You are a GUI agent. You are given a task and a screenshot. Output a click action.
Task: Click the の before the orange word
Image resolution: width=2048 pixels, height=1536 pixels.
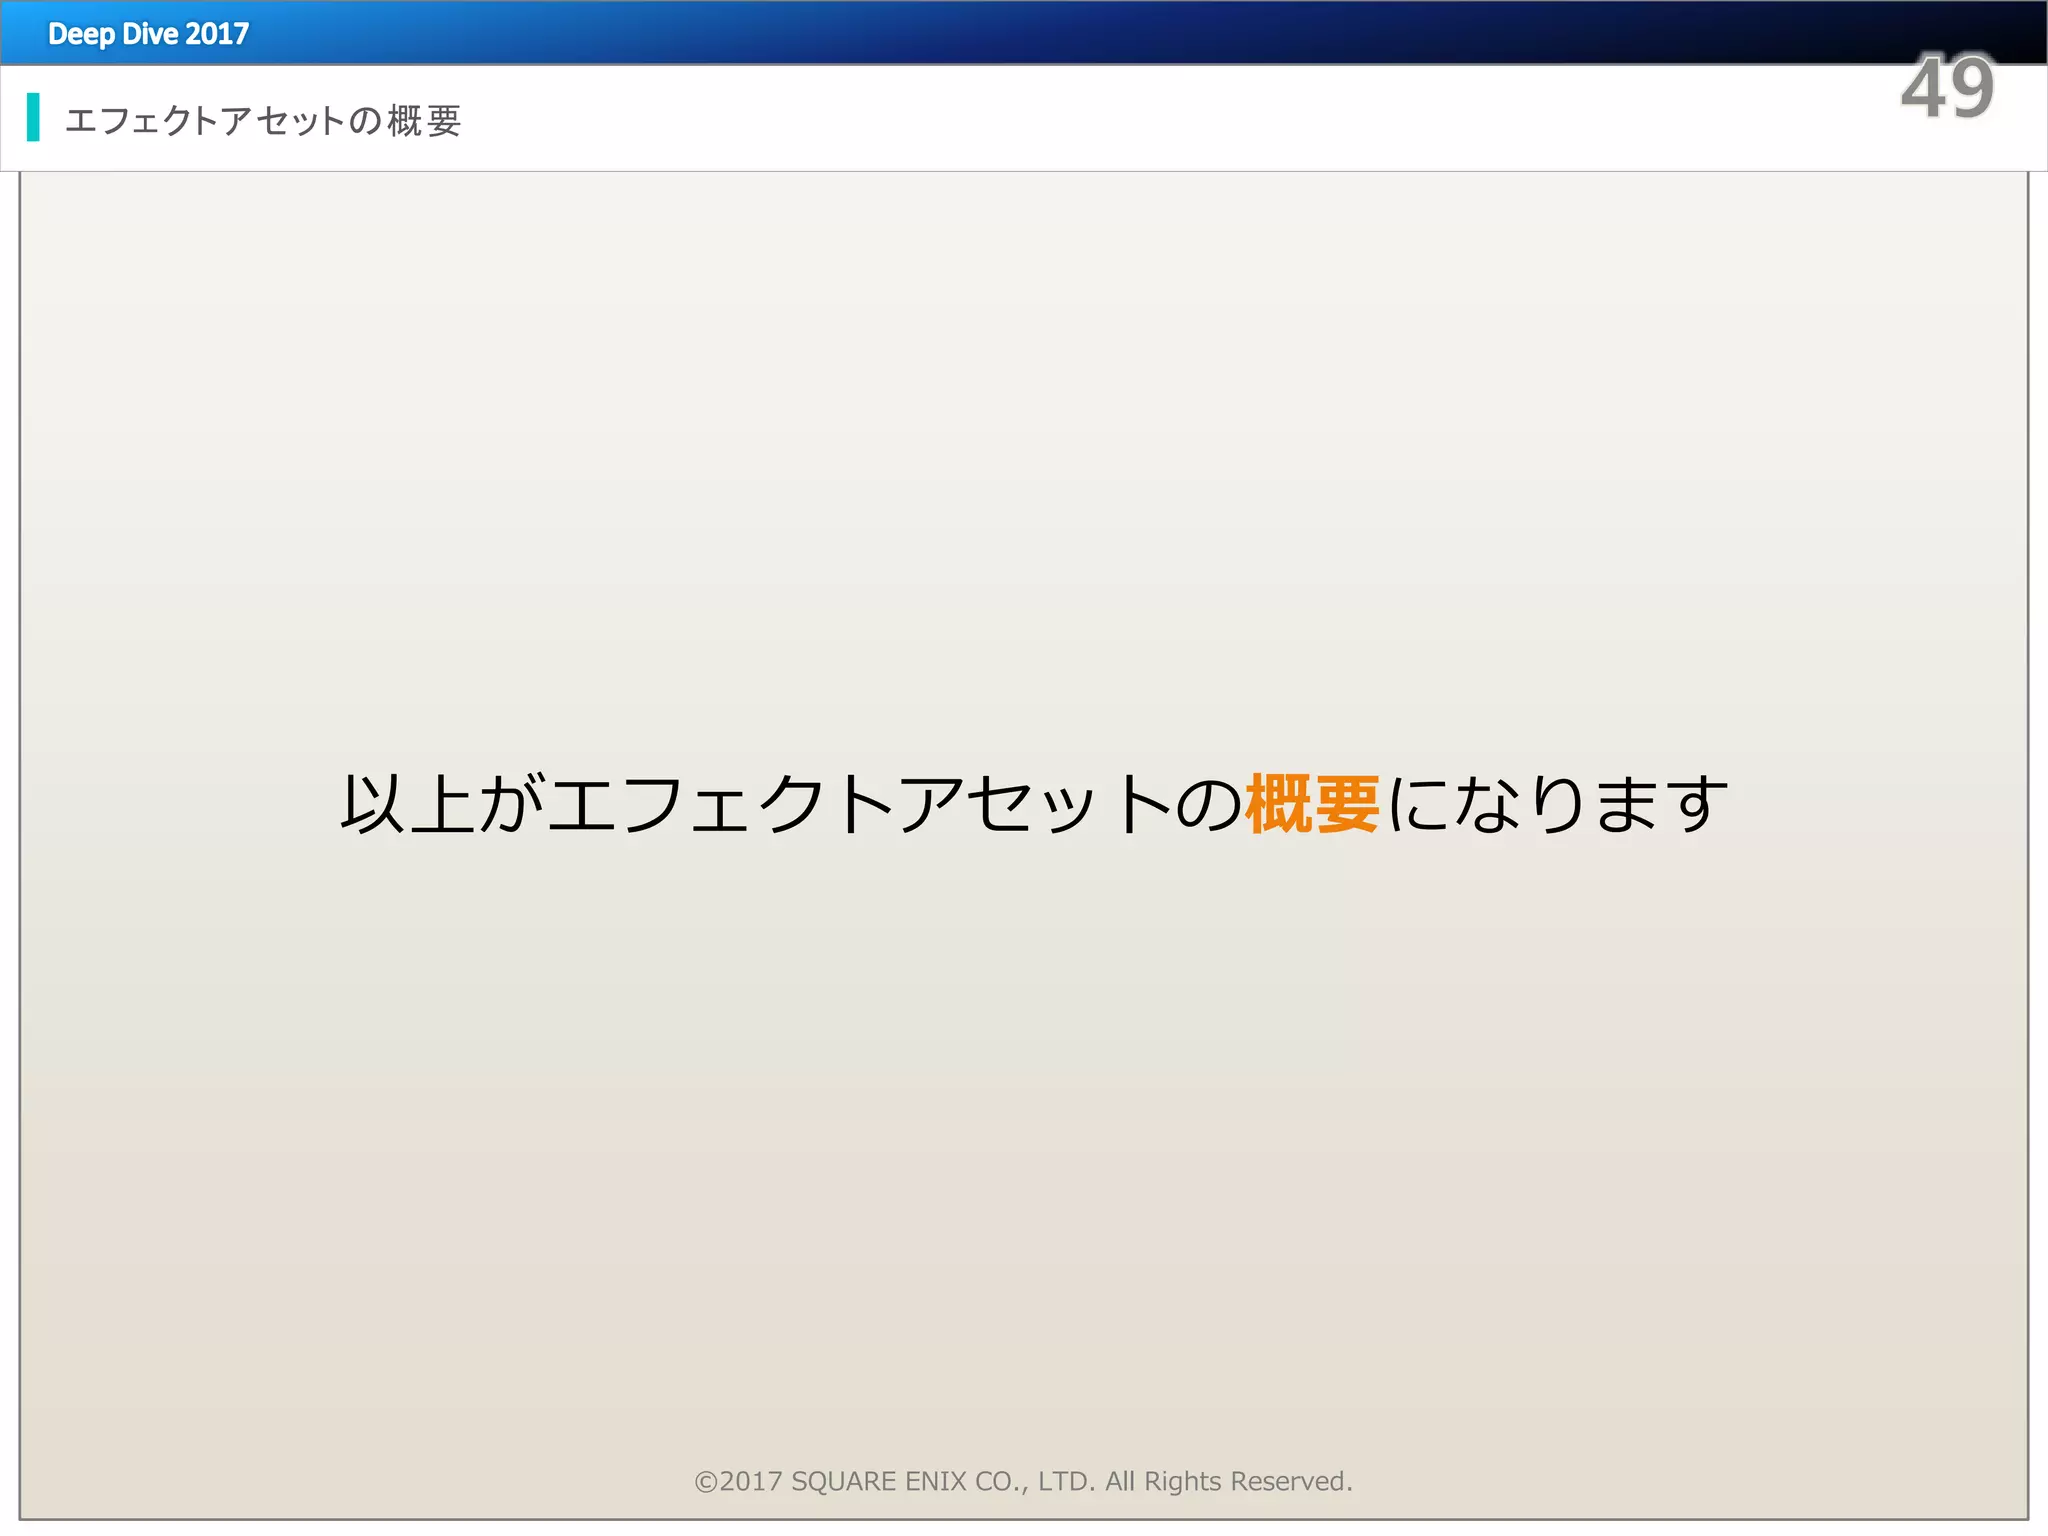pyautogui.click(x=1208, y=804)
